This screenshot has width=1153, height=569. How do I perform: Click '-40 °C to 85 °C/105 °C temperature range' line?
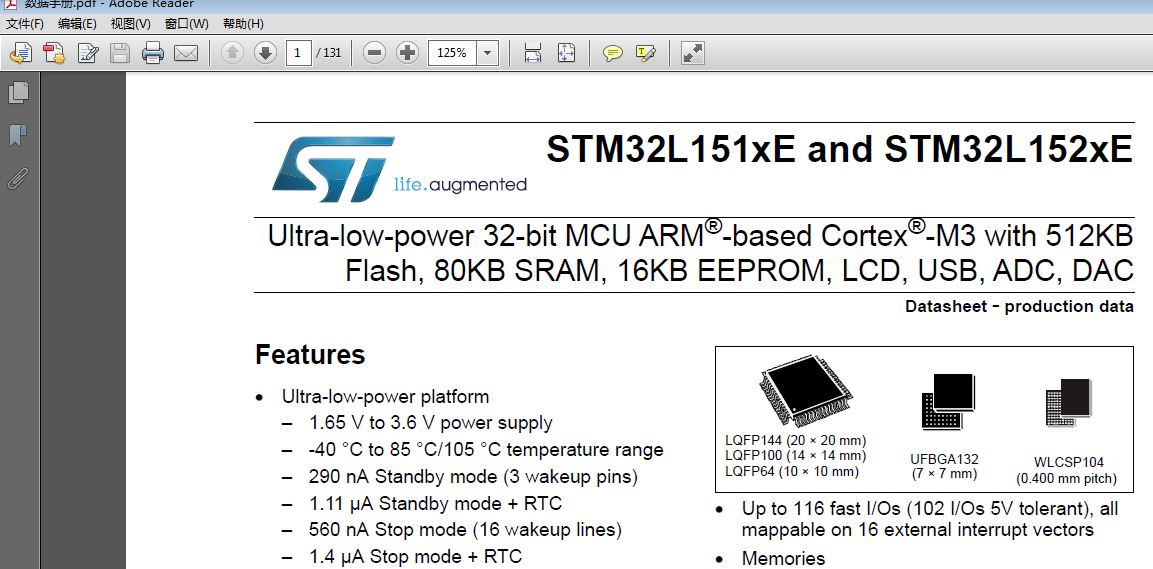(x=486, y=450)
